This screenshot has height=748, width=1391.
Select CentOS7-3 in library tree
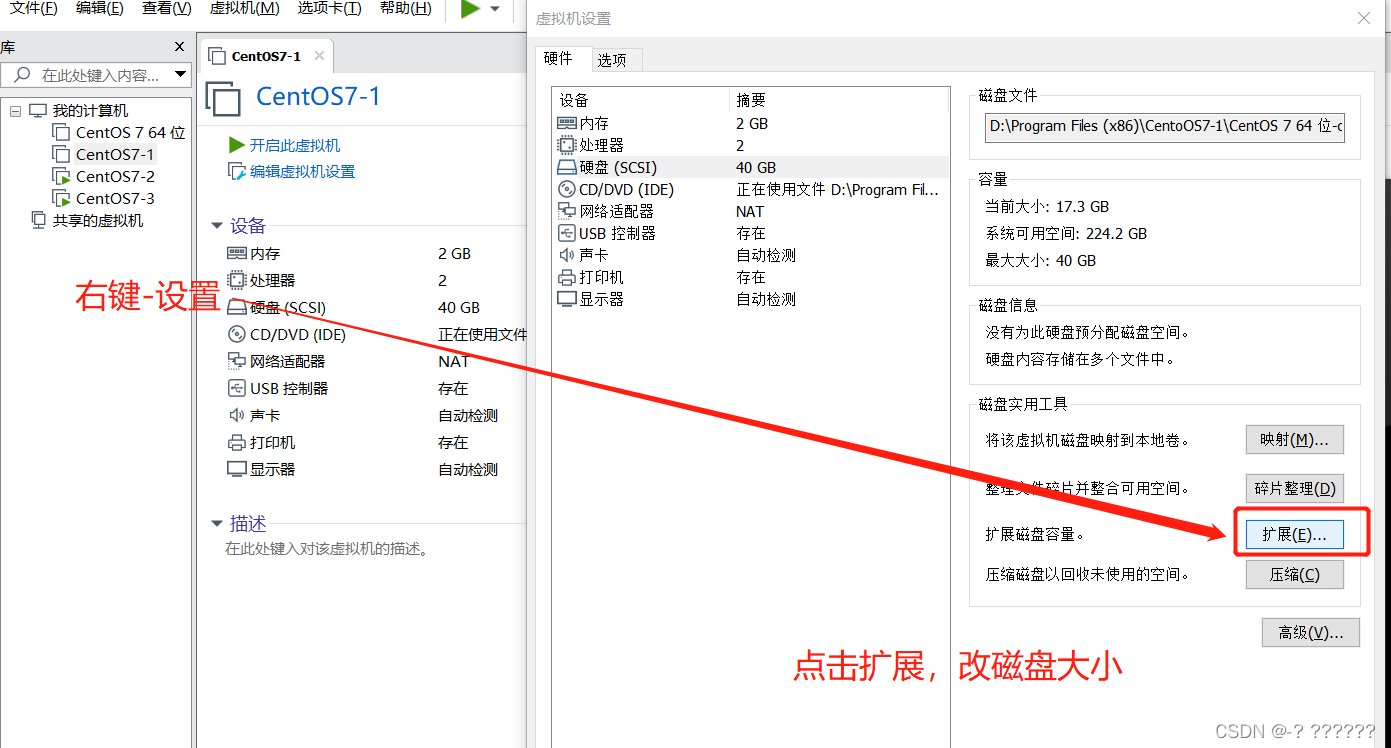click(115, 198)
